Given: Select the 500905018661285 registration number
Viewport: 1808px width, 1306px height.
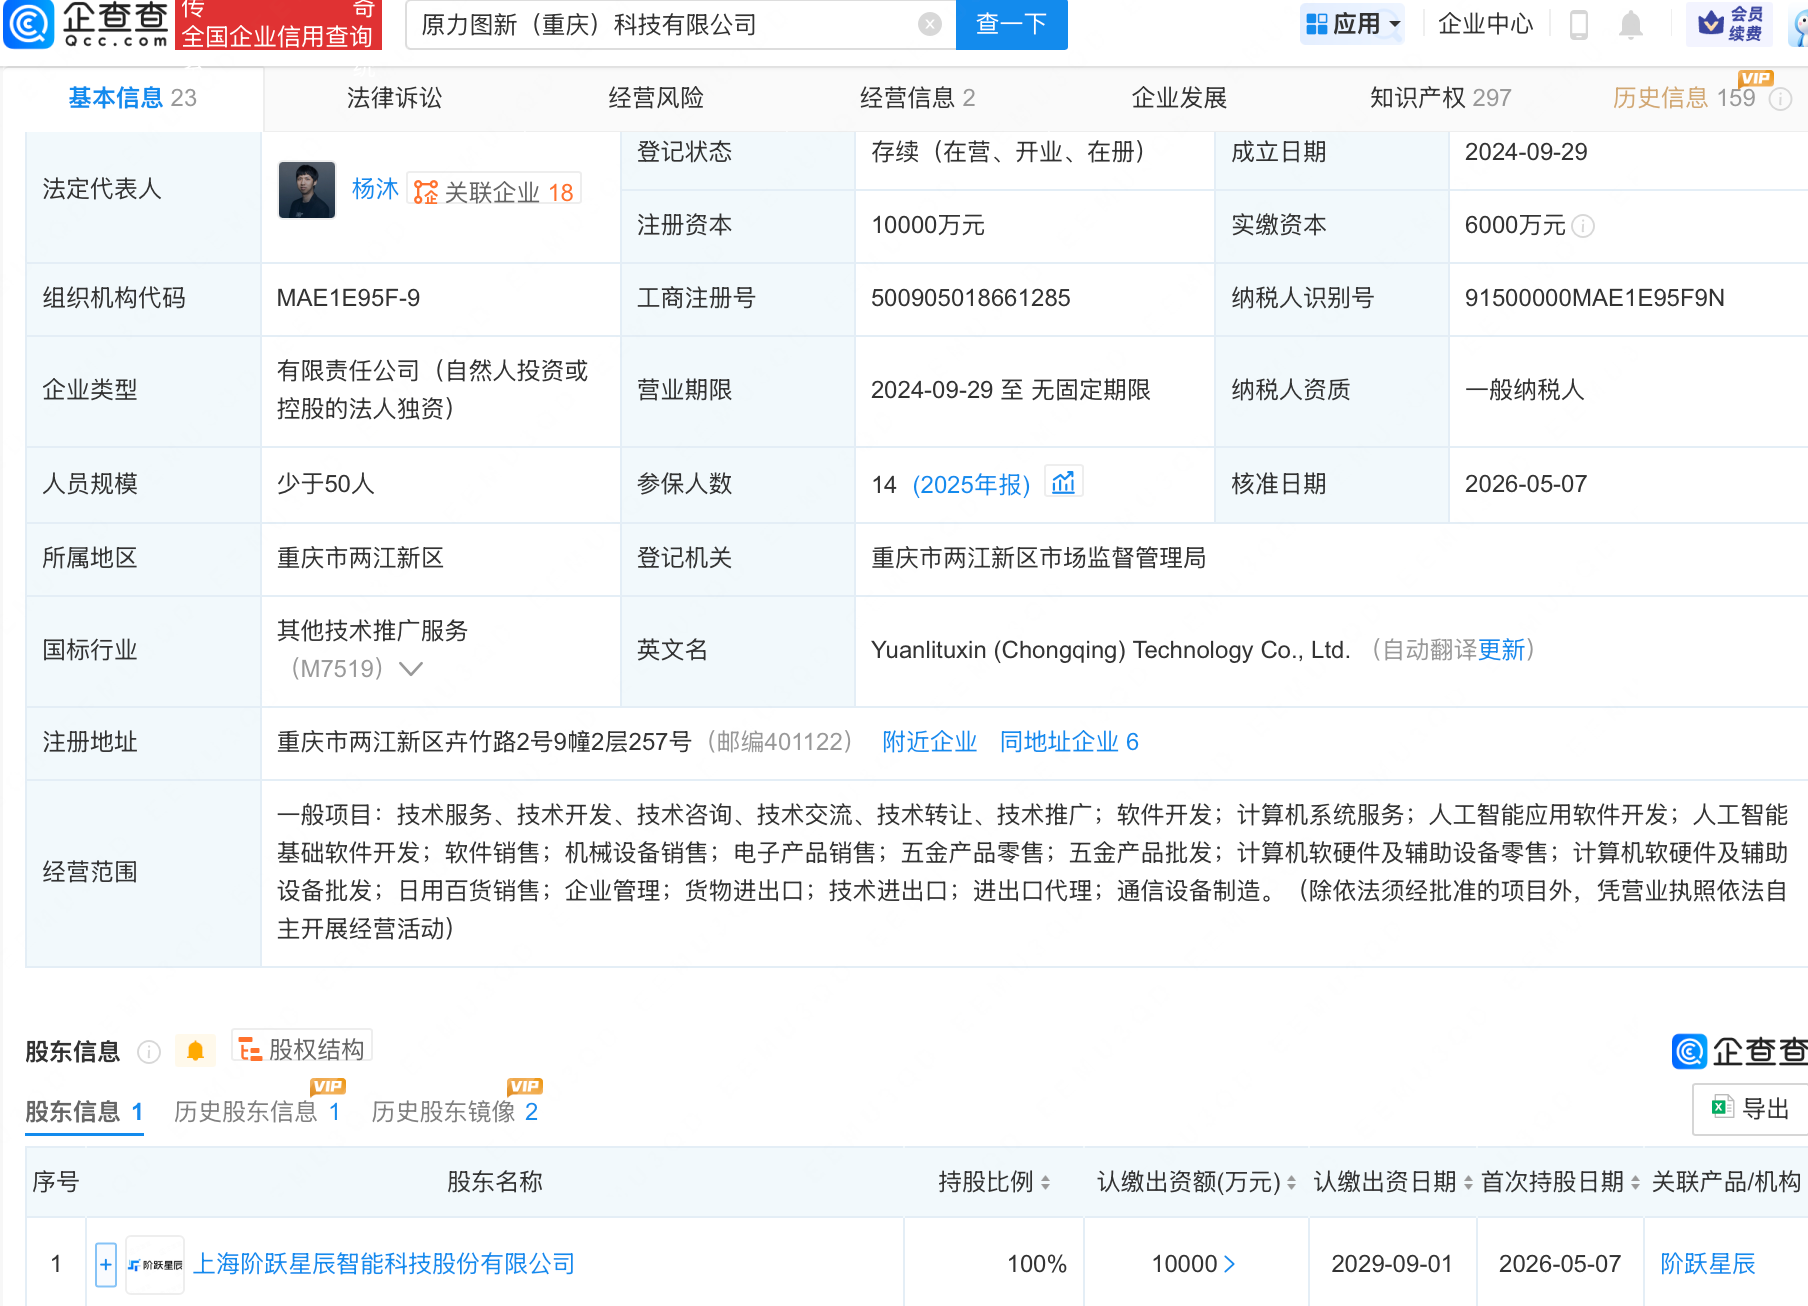Looking at the screenshot, I should (x=971, y=298).
